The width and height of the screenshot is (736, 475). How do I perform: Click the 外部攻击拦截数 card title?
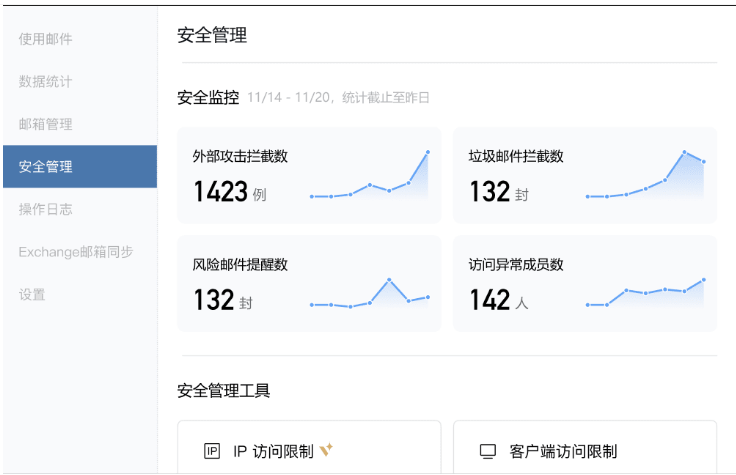pyautogui.click(x=240, y=156)
